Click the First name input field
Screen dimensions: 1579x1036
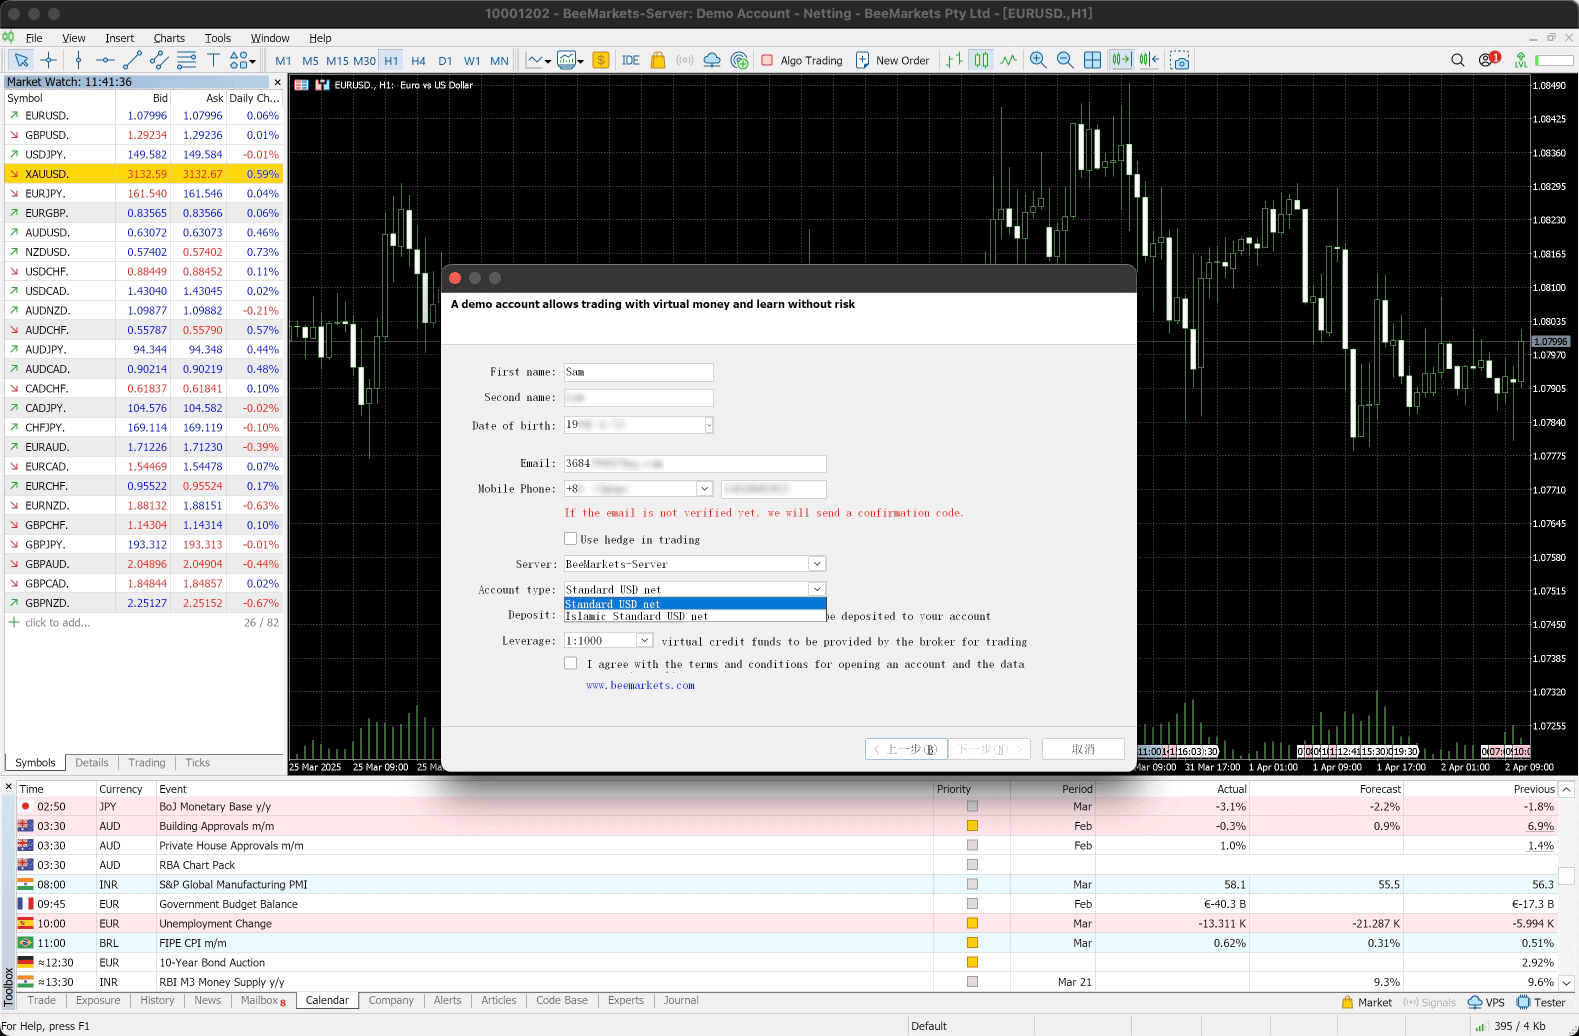[x=638, y=372]
